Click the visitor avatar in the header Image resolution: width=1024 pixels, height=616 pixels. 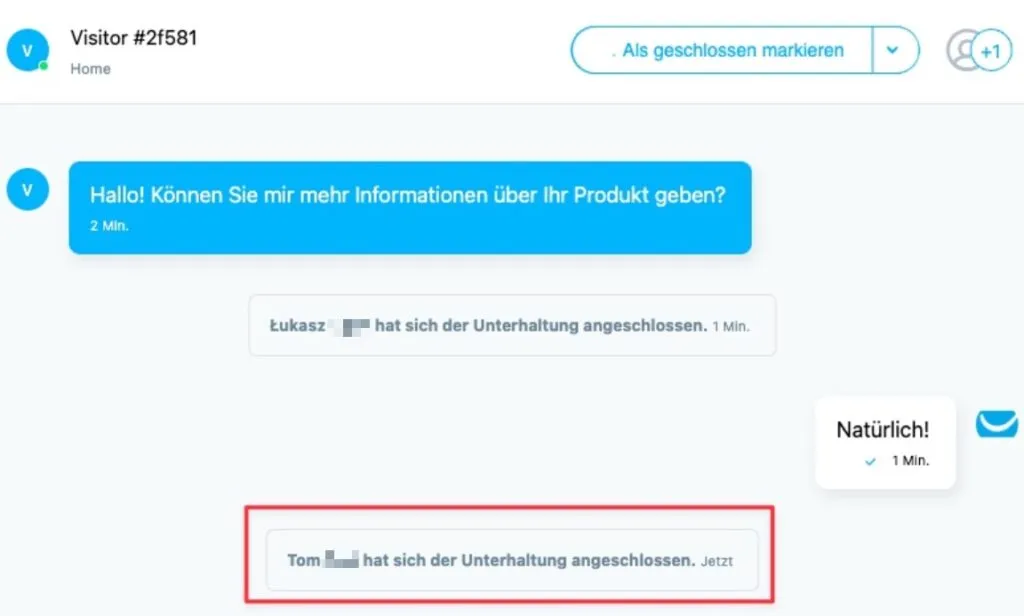tap(27, 50)
